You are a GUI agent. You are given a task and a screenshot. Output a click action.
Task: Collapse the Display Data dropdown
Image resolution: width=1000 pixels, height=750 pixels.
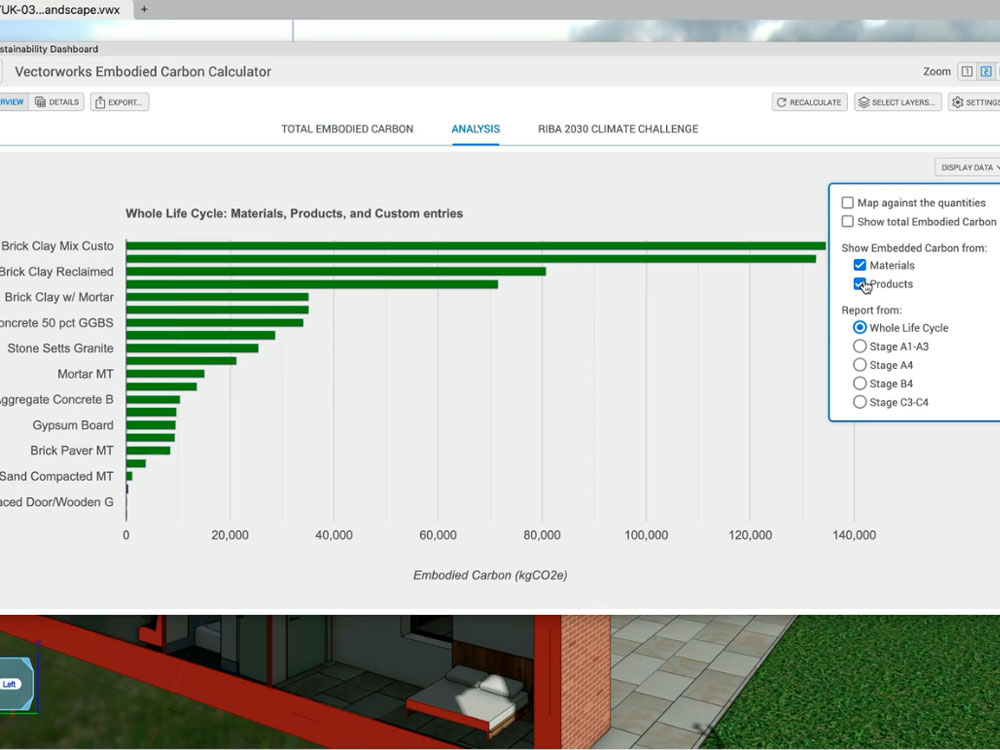pyautogui.click(x=968, y=167)
